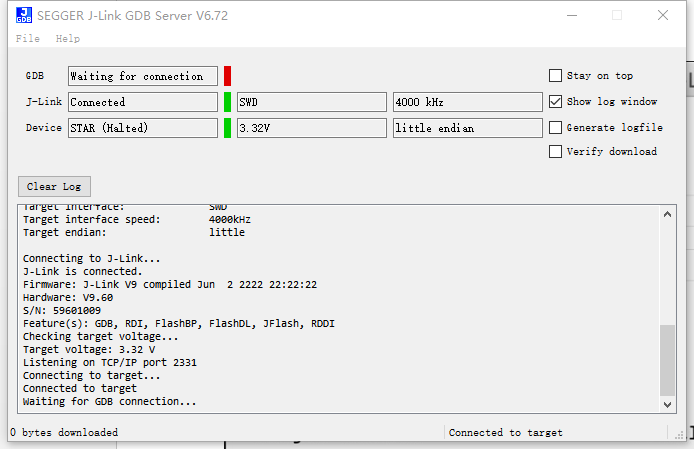694x449 pixels.
Task: Click the green J-Link status indicator
Action: click(x=227, y=102)
